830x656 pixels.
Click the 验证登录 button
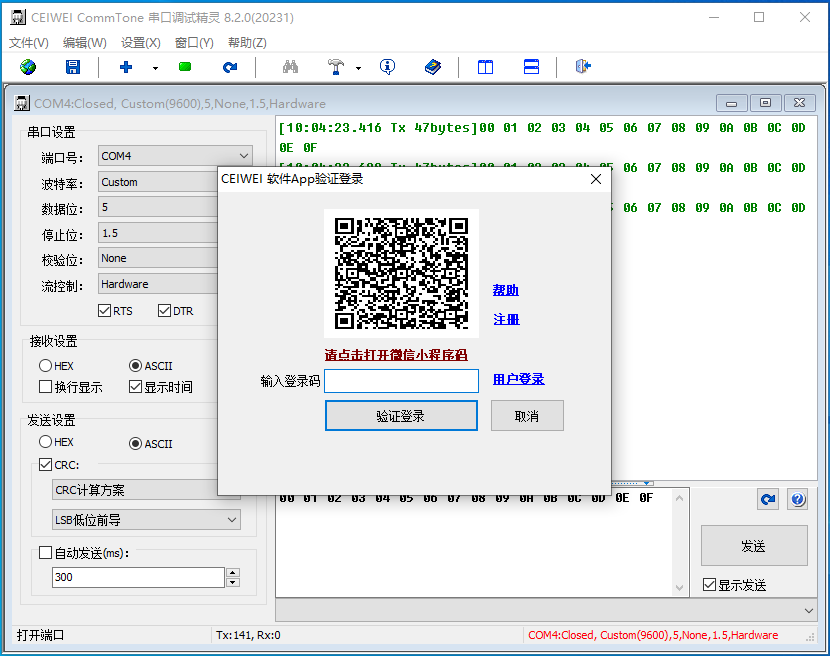click(401, 416)
